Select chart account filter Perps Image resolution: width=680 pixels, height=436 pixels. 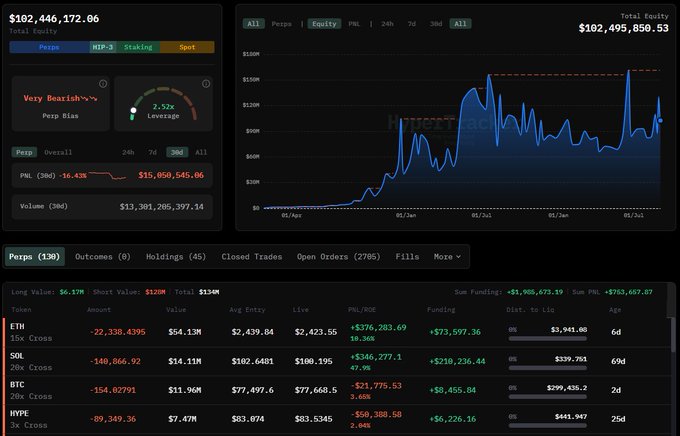tap(281, 24)
